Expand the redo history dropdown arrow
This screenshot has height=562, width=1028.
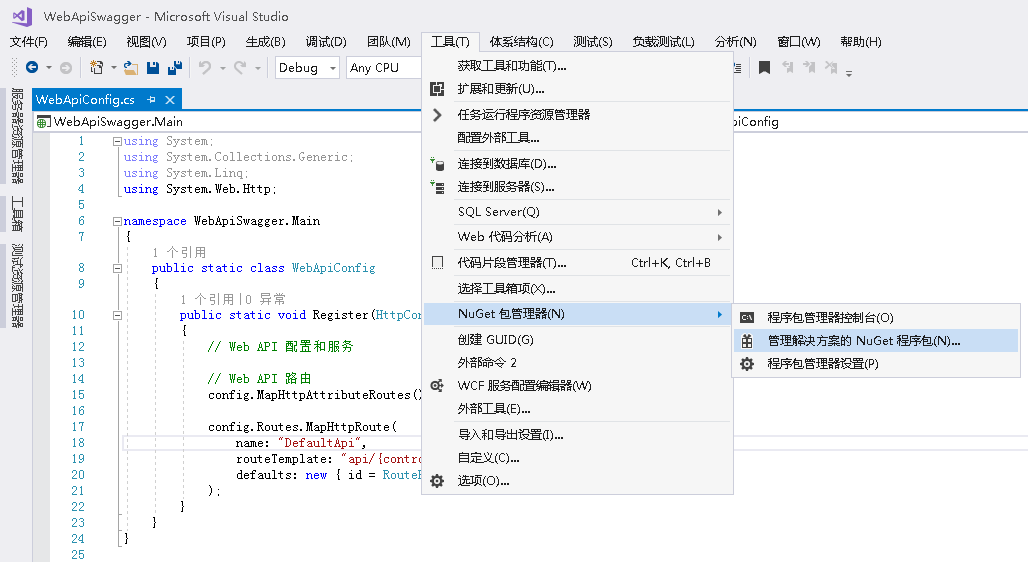[x=258, y=68]
